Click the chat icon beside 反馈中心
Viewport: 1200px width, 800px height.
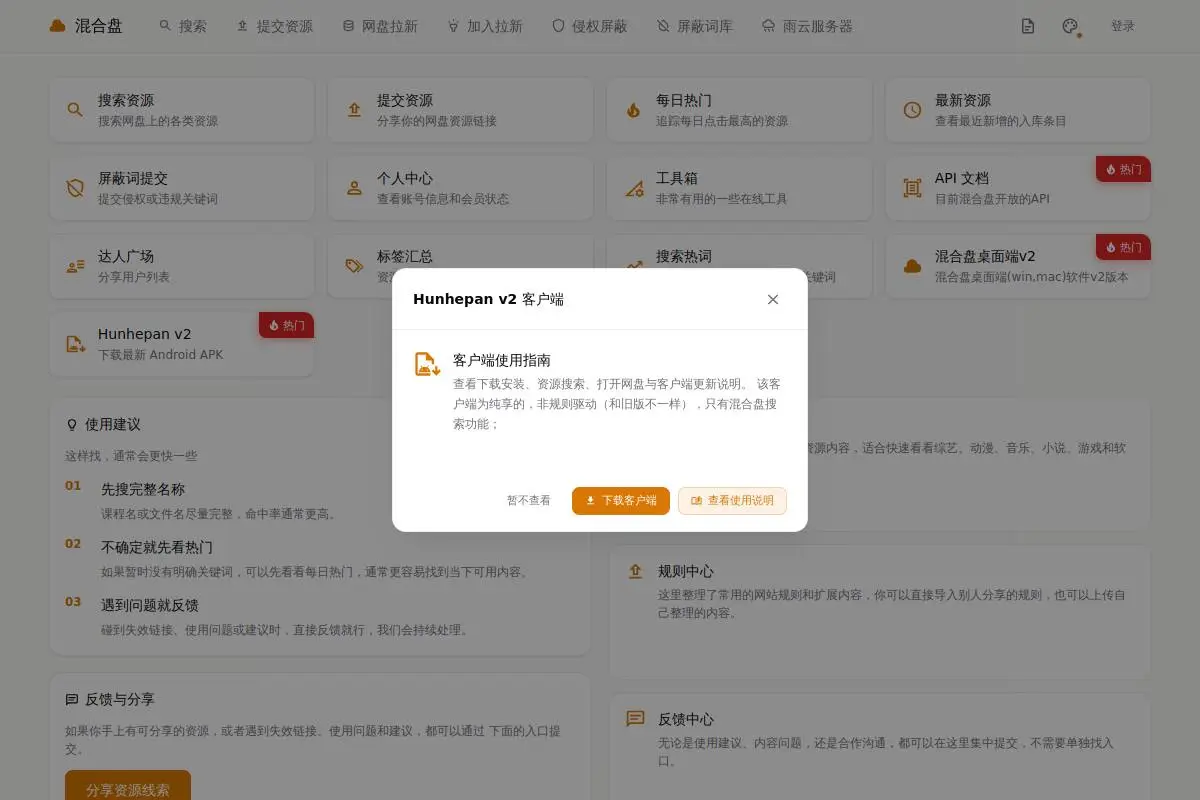pyautogui.click(x=635, y=719)
